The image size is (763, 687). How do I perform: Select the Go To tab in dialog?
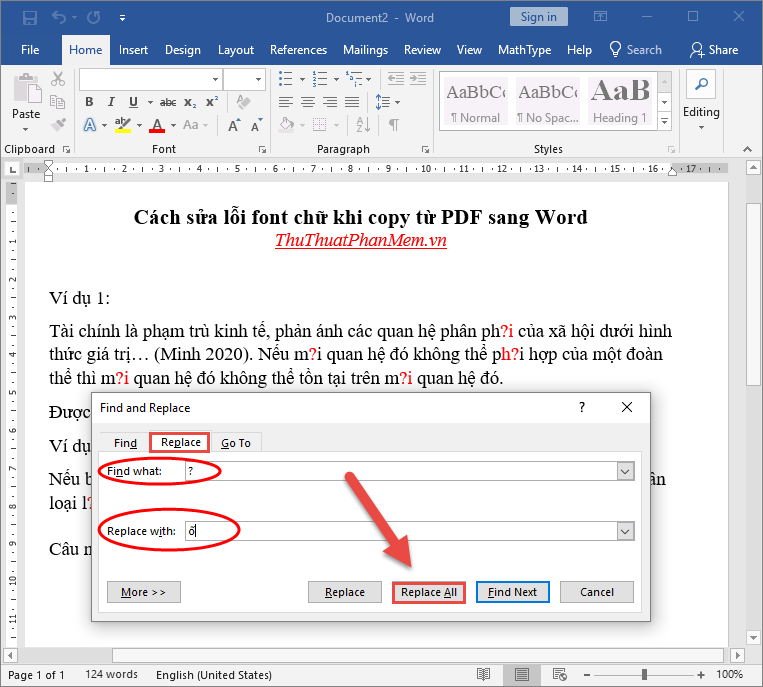(236, 443)
